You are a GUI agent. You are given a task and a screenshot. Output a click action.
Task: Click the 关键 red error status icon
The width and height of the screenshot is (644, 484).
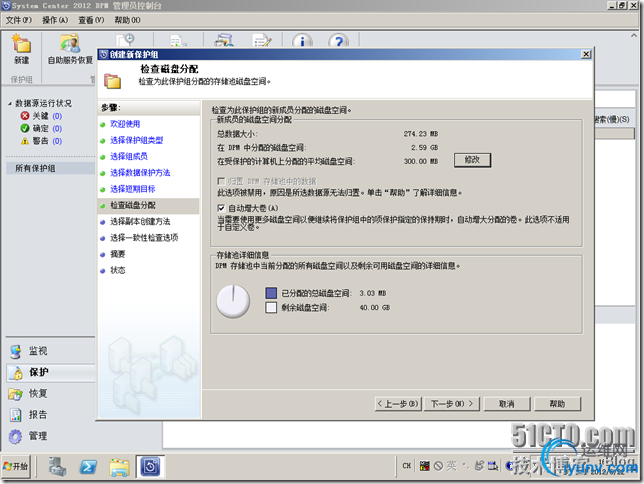[x=25, y=116]
